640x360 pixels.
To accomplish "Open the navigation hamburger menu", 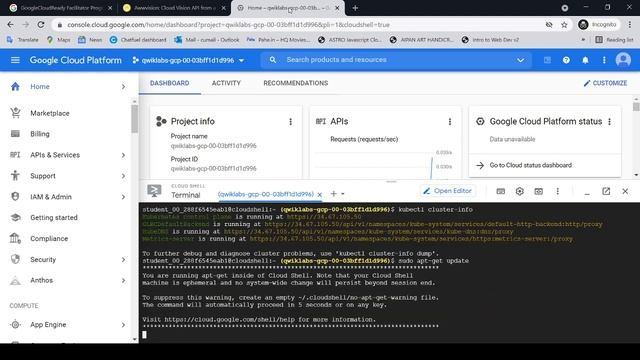I will coord(15,60).
